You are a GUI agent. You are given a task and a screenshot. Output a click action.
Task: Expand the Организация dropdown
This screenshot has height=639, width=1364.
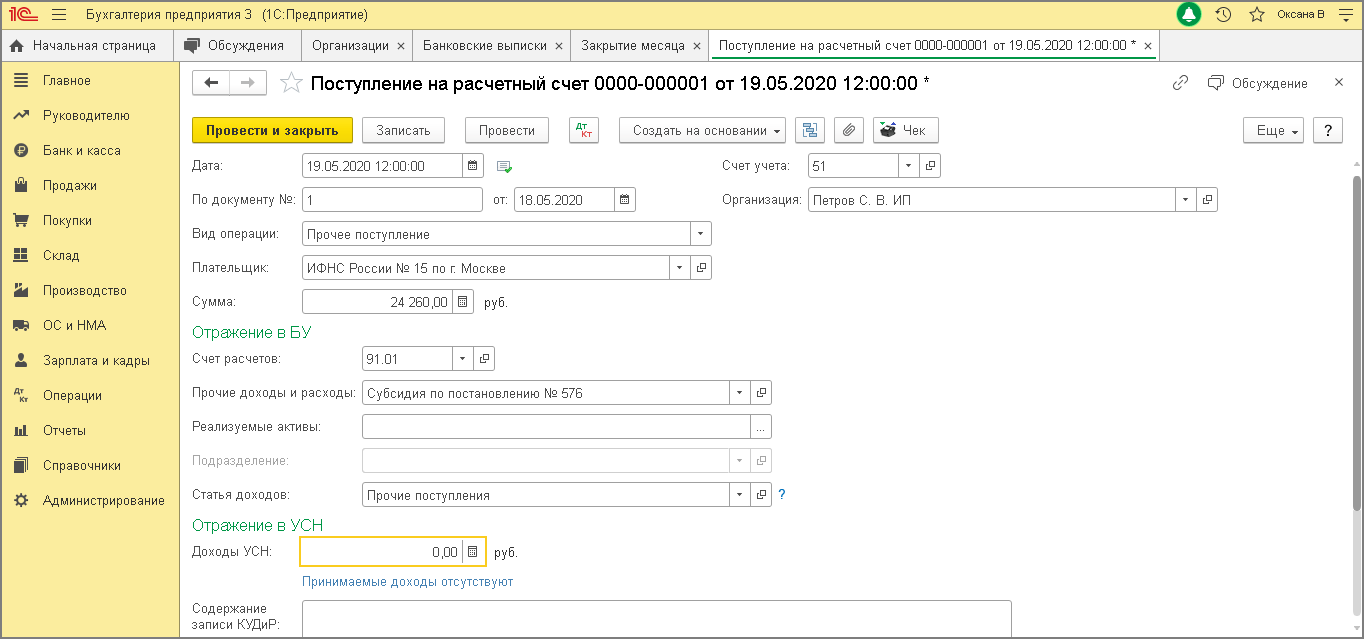1186,200
